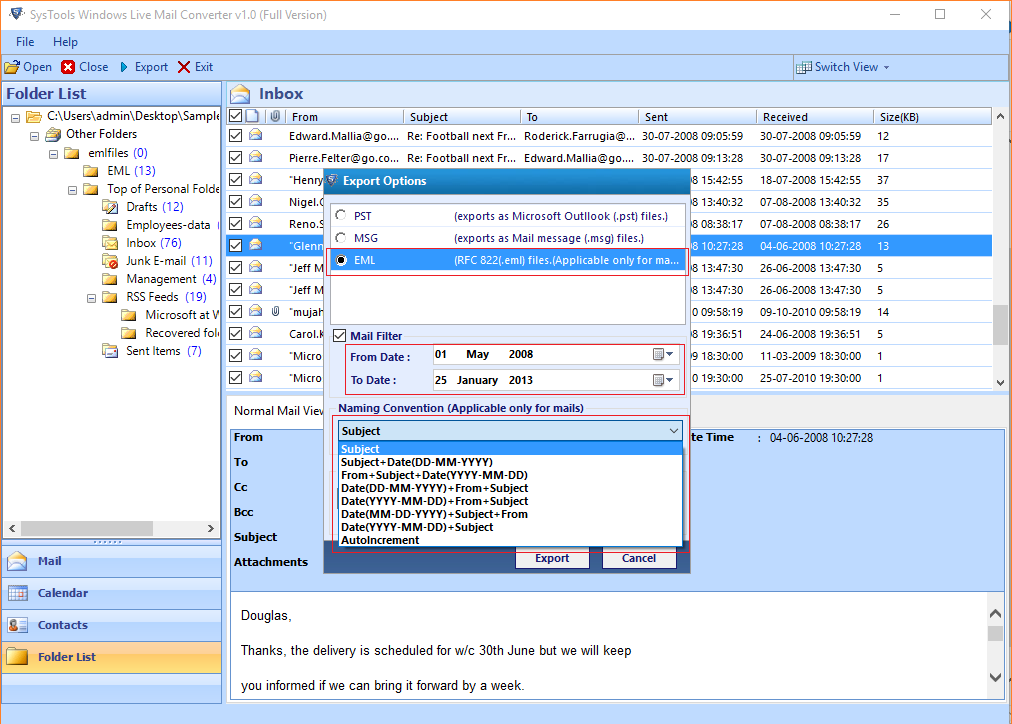1012x724 pixels.
Task: Click the red Close icon in toolbar
Action: click(x=68, y=67)
